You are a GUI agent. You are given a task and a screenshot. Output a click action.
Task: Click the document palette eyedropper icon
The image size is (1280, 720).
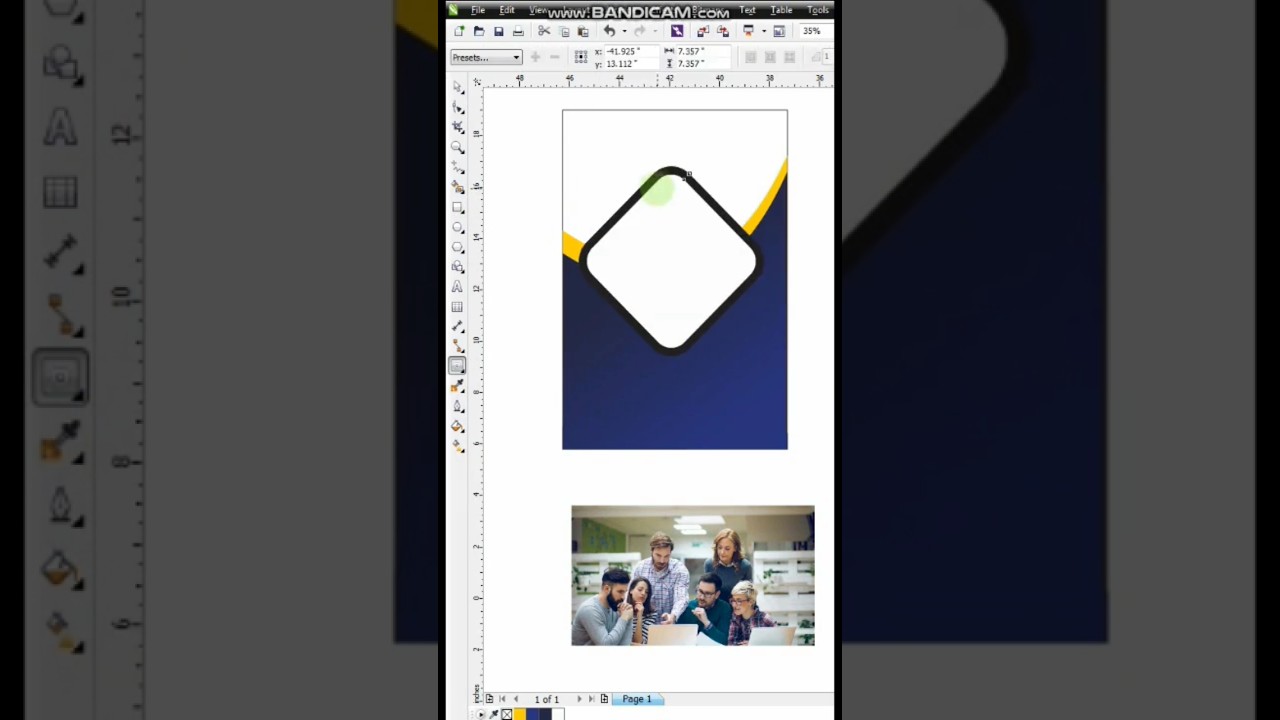click(x=494, y=714)
